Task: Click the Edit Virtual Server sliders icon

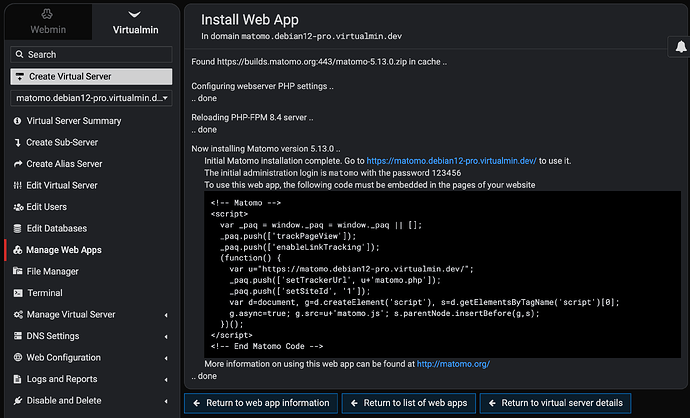Action: tap(18, 185)
